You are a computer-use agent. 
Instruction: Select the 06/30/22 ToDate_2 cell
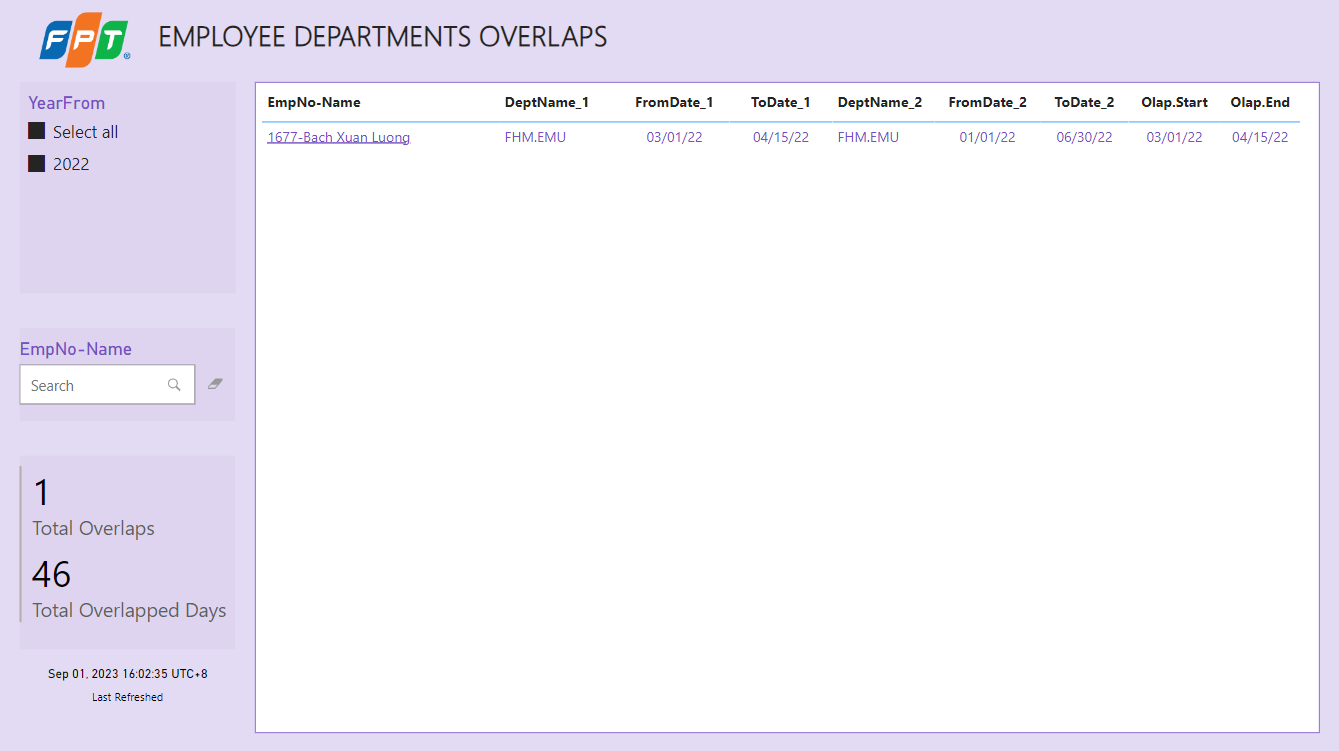1084,137
